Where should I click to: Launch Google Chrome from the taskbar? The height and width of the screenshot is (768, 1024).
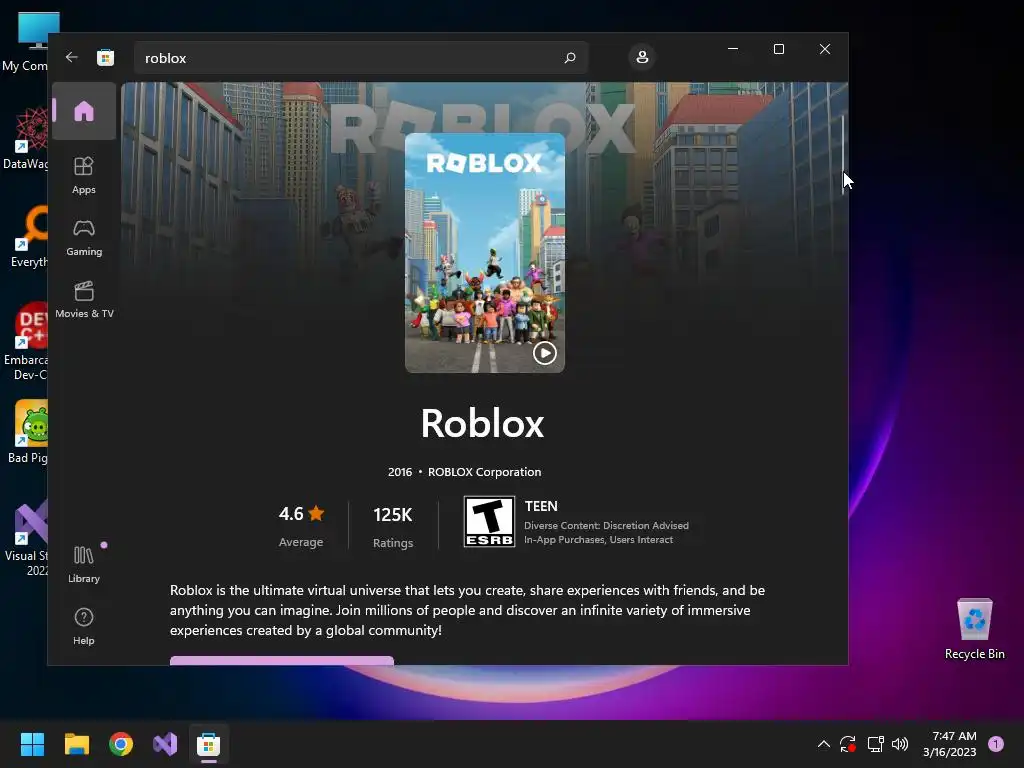coord(121,744)
